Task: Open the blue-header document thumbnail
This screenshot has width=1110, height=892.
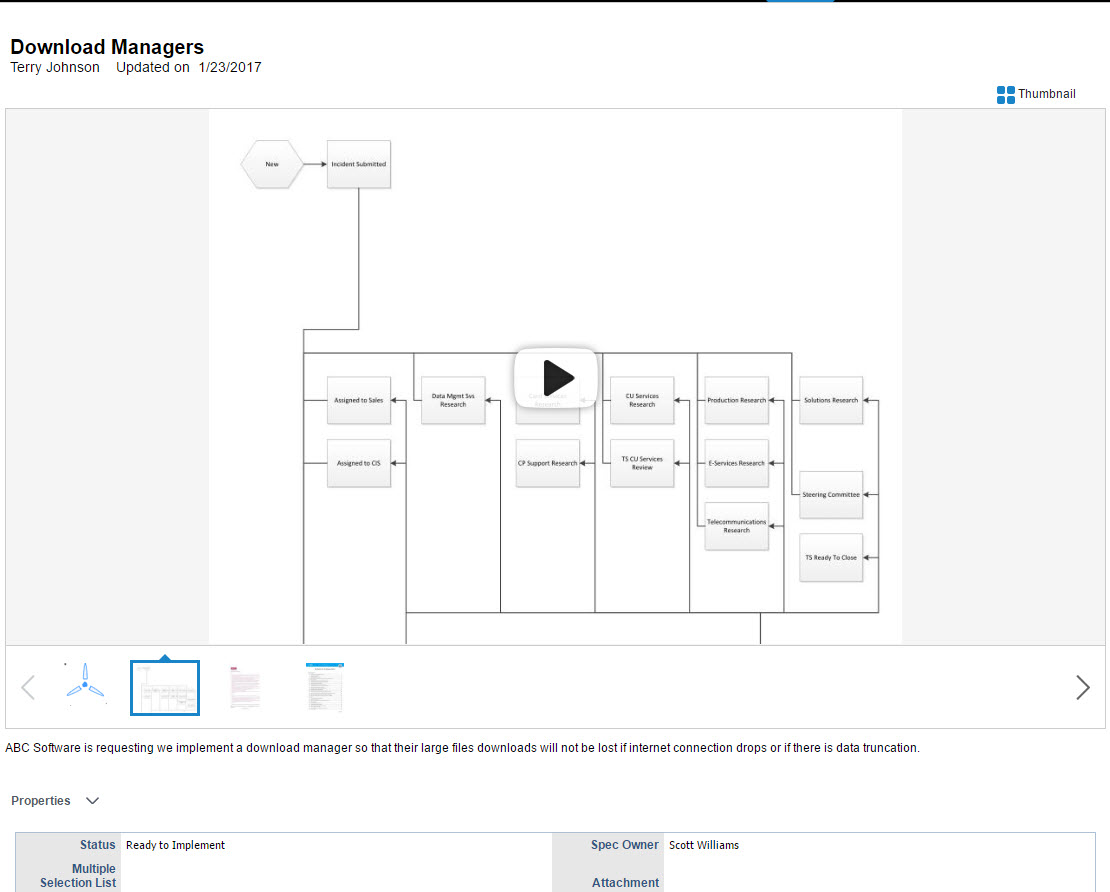Action: click(x=325, y=687)
